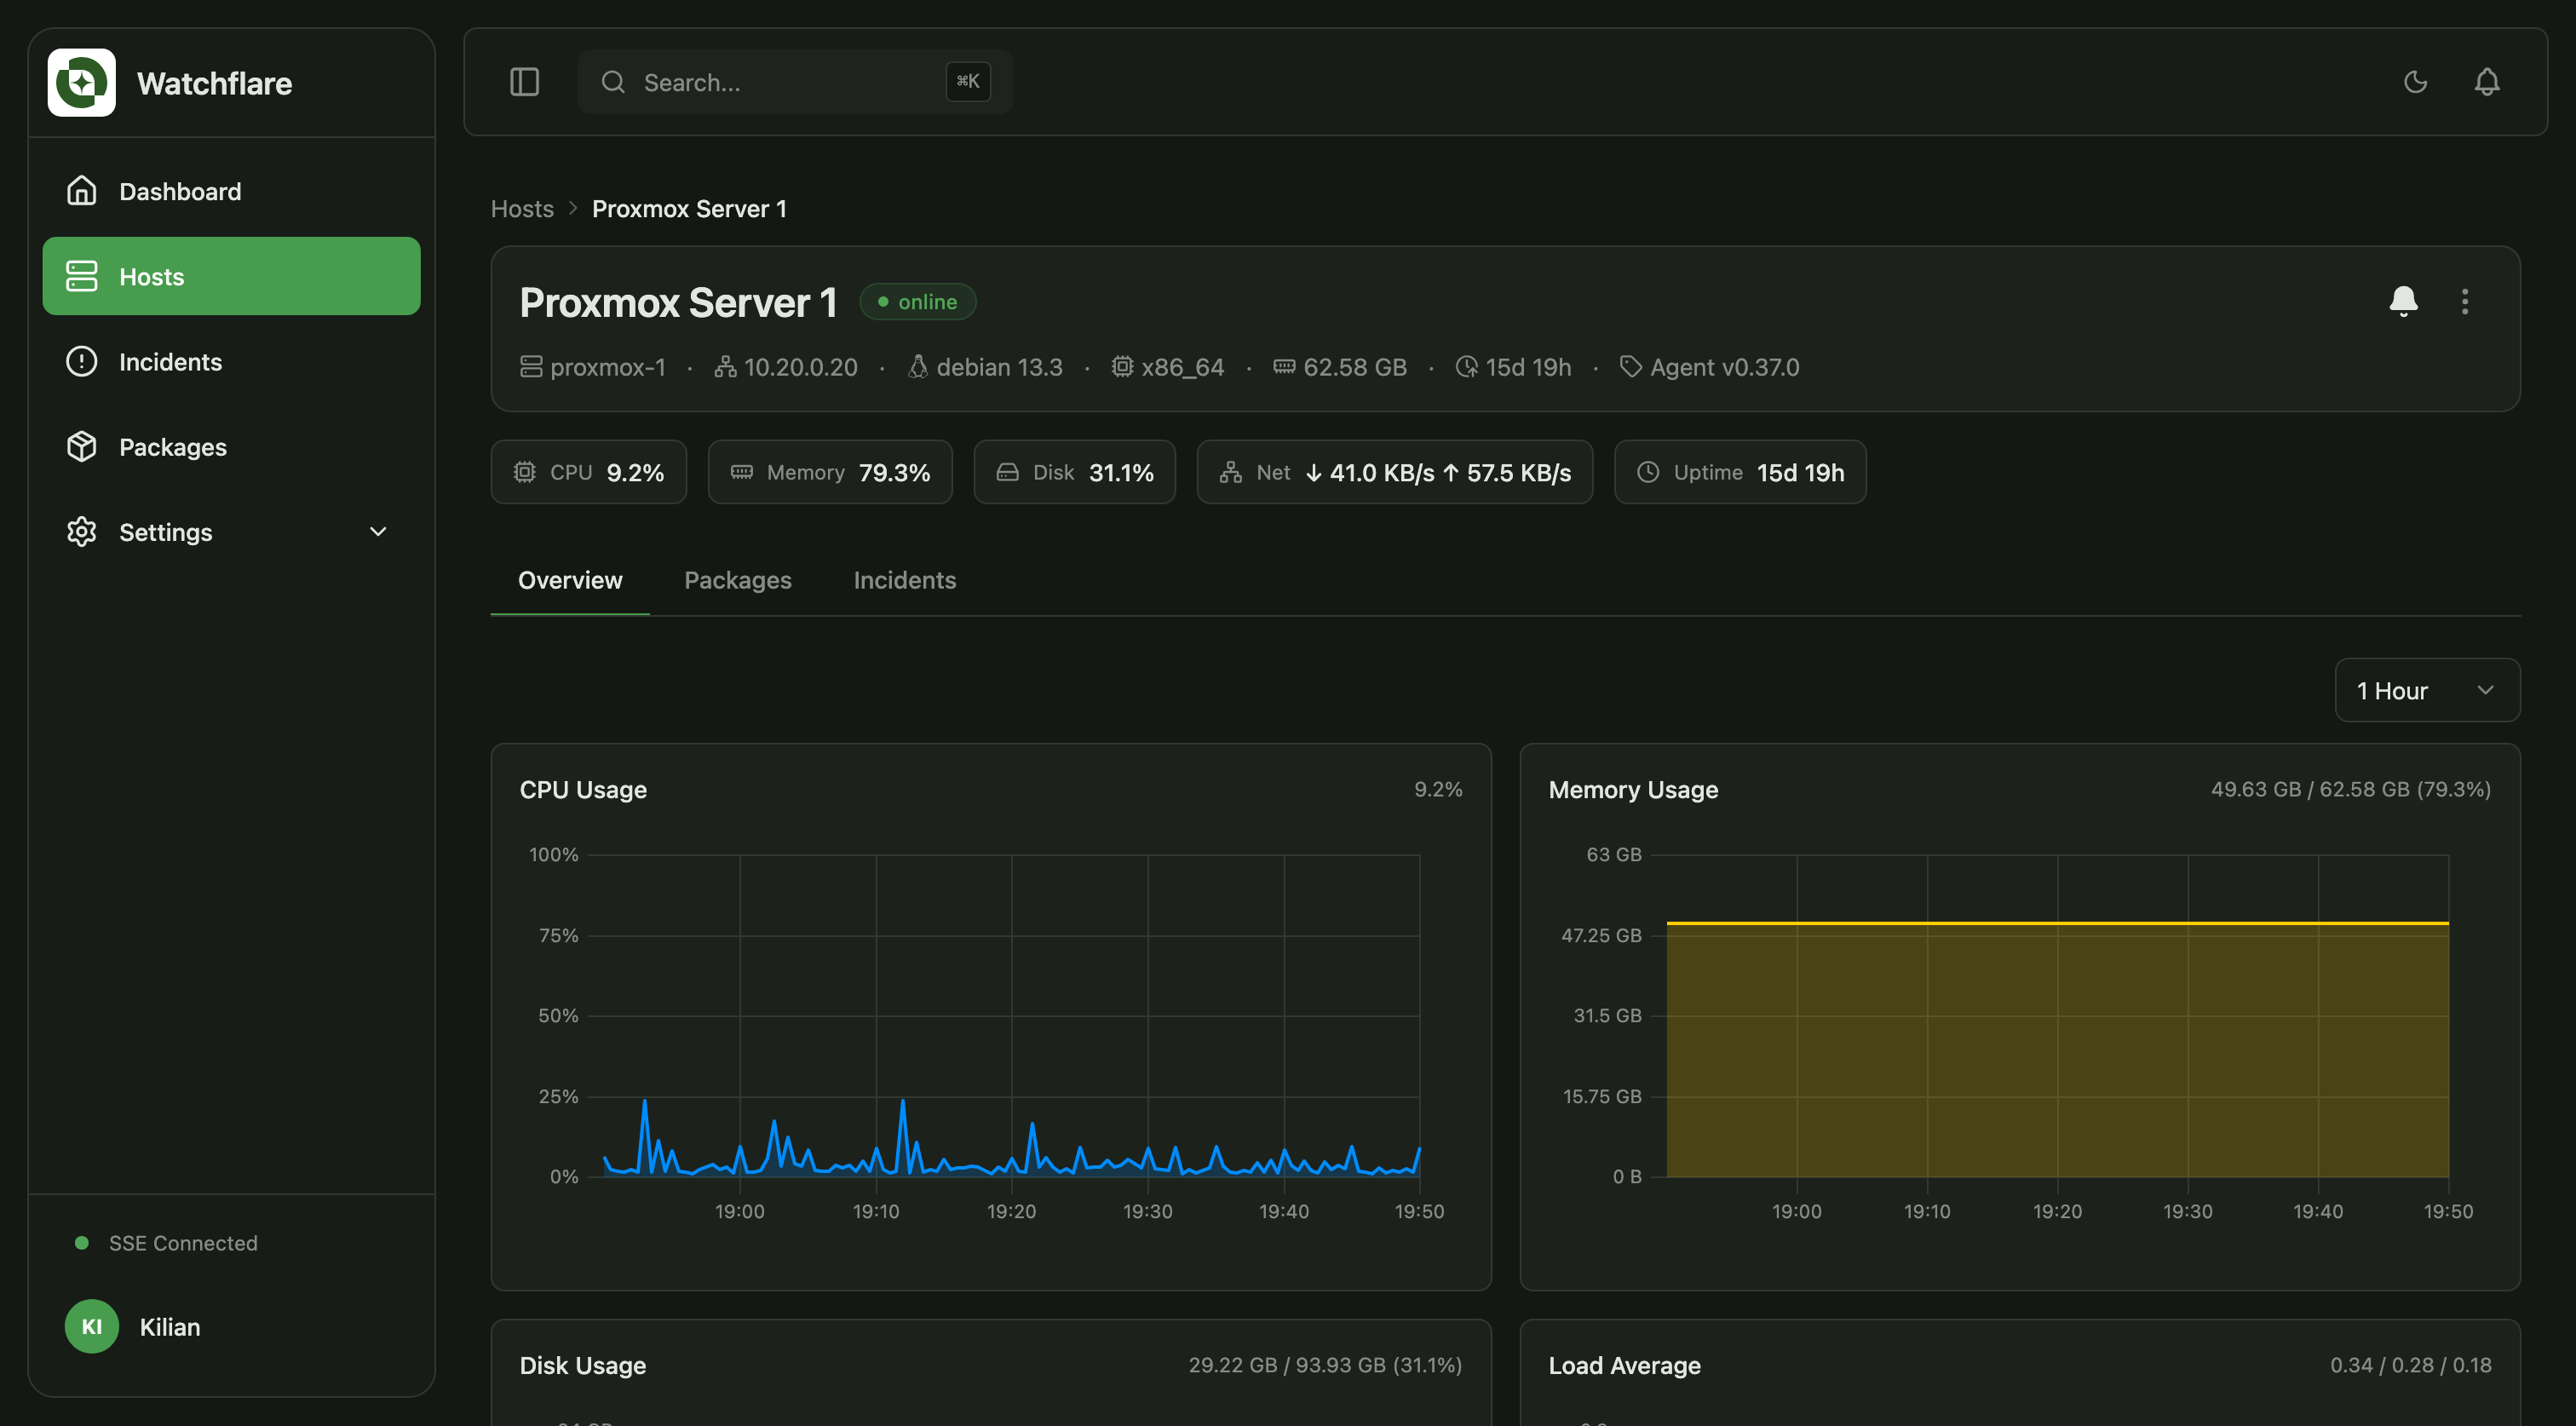Select Hosts in the sidebar

(231, 276)
